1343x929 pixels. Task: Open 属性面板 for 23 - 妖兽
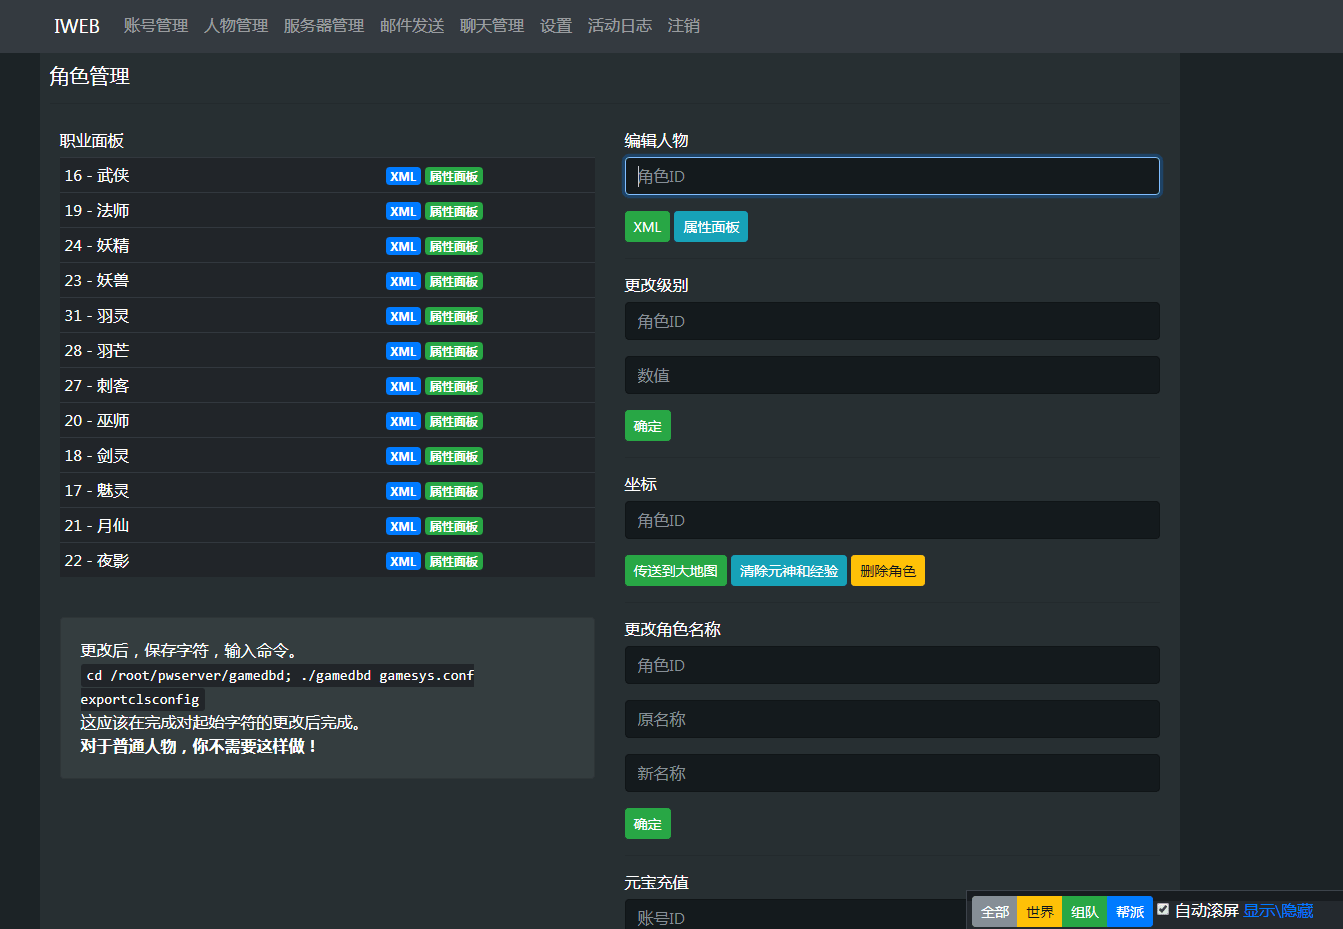pos(454,281)
